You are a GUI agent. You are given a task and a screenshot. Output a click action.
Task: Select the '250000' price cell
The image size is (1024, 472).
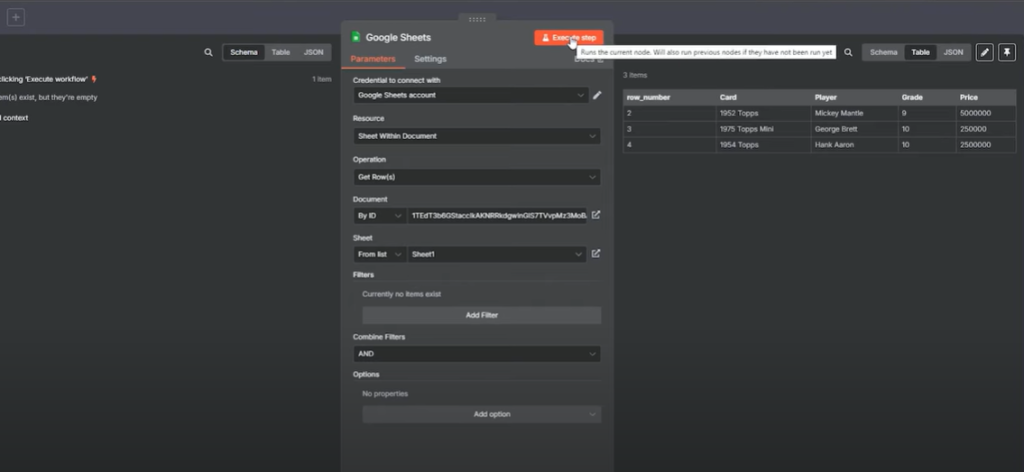[x=986, y=129]
